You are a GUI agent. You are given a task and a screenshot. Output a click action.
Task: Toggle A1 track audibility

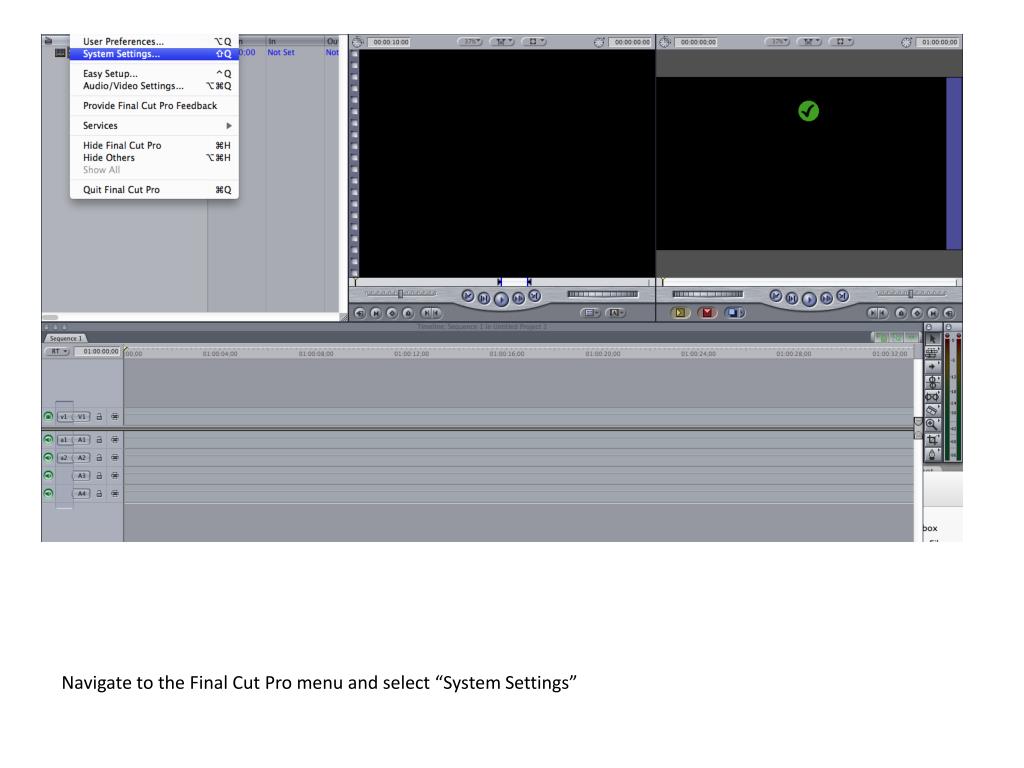click(48, 440)
